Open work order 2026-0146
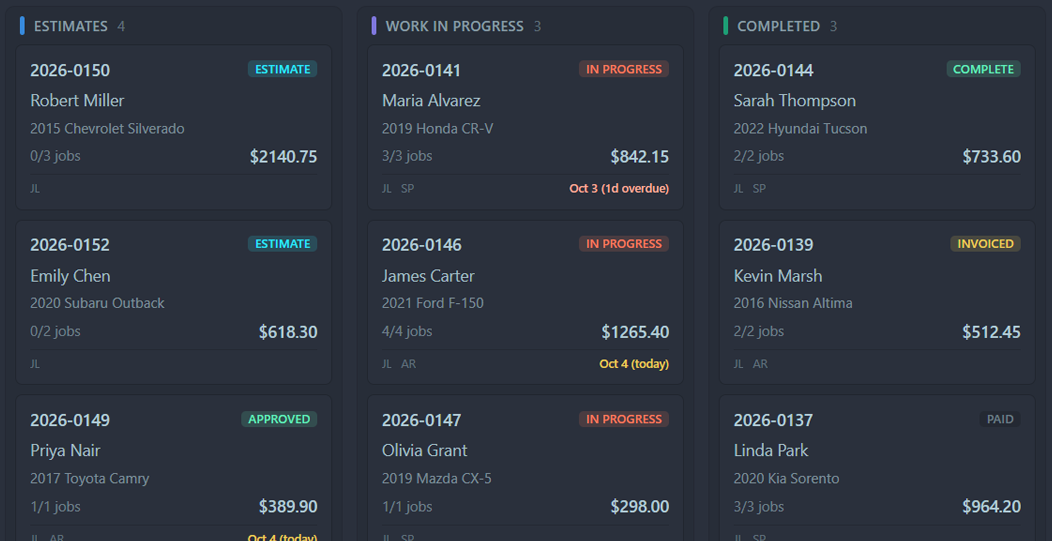1052x541 pixels. [421, 244]
